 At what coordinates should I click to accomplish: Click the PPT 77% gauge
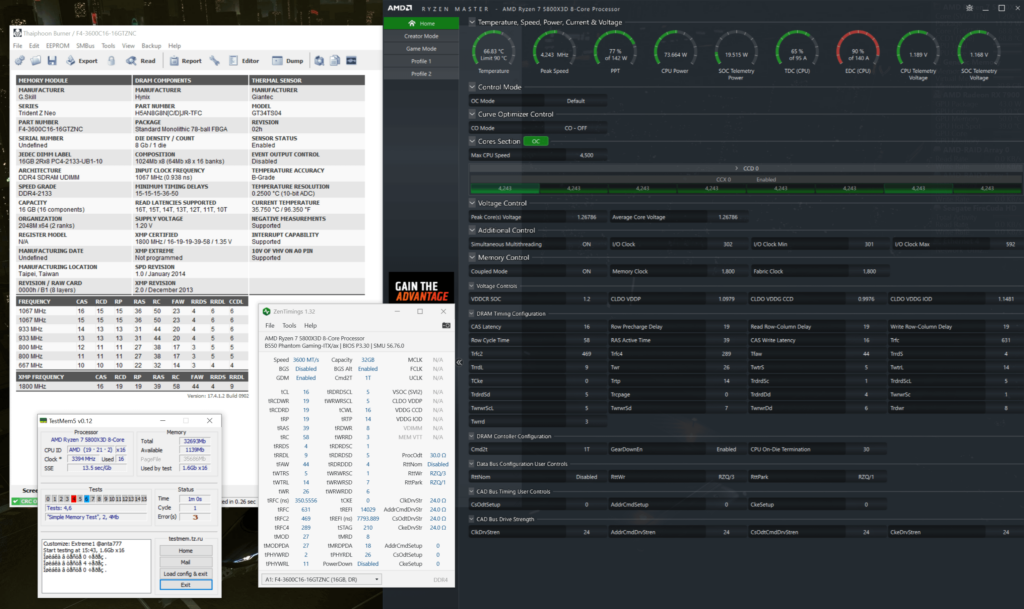click(x=615, y=52)
